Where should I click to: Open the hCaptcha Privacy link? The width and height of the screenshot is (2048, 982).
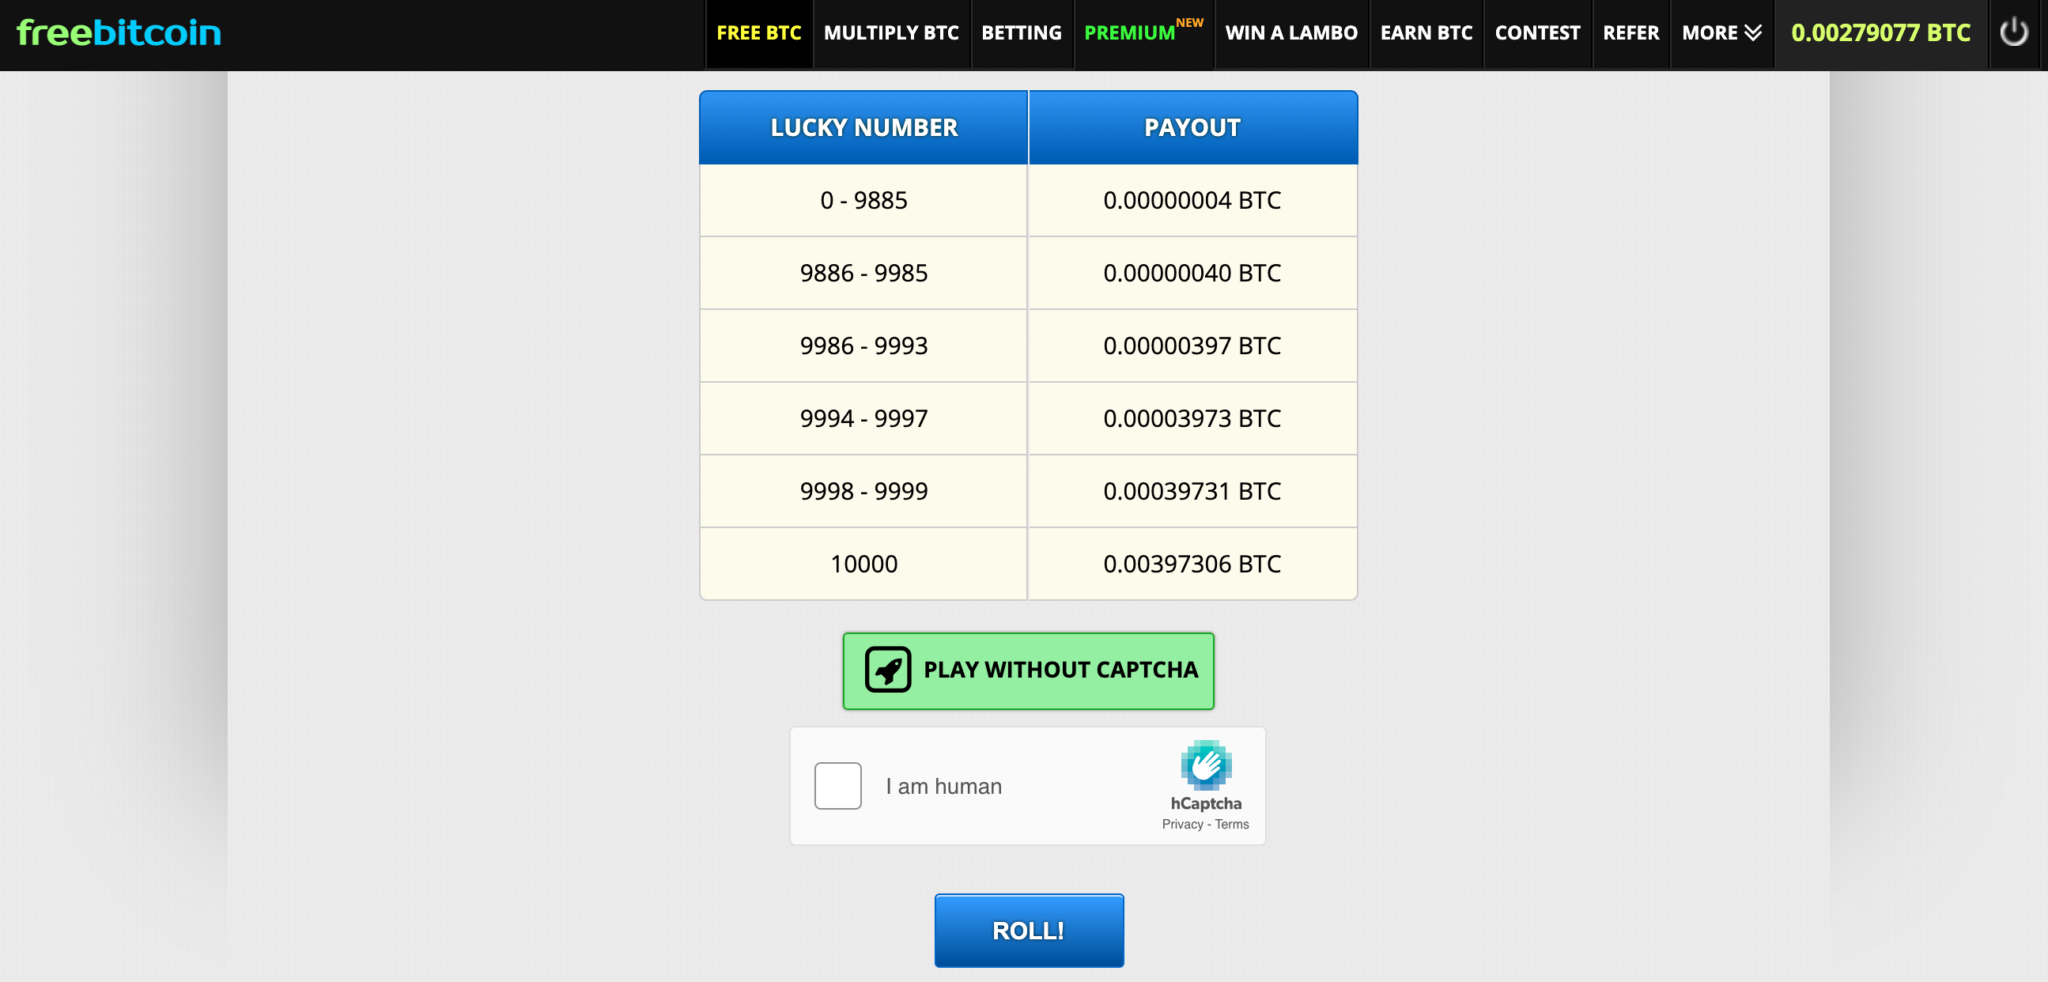(1182, 825)
